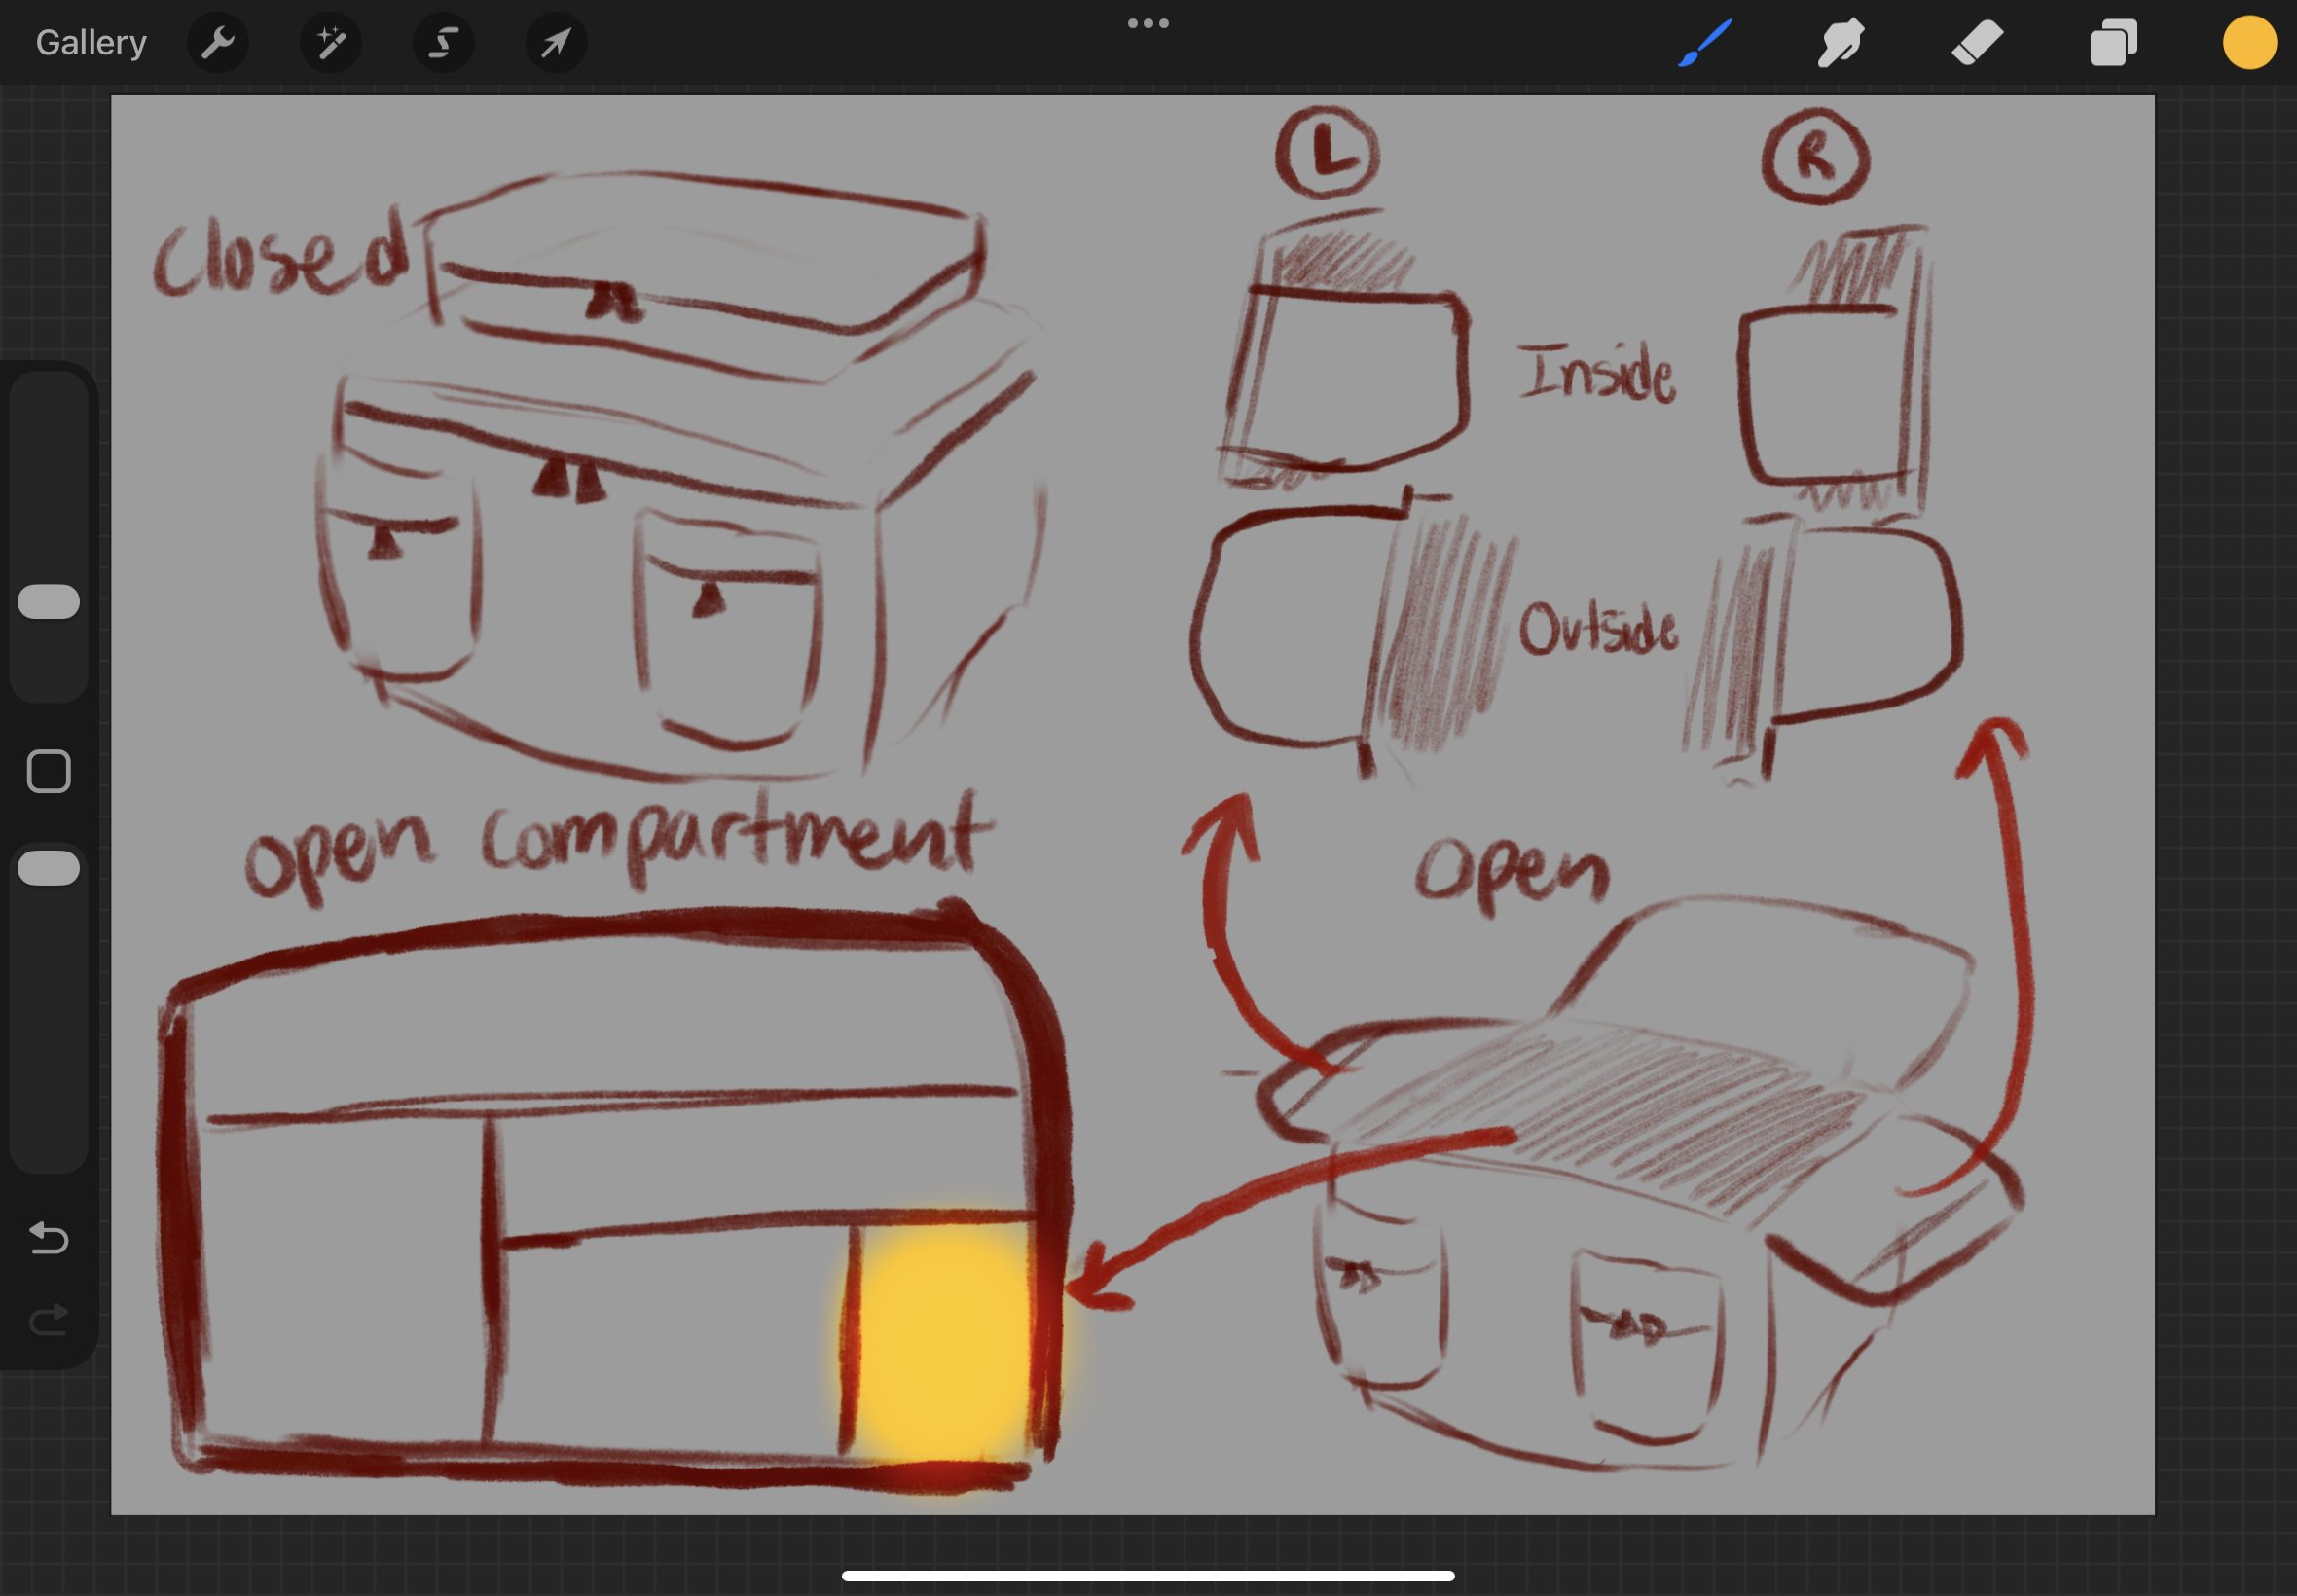Undo the last stroke
The width and height of the screenshot is (2297, 1596).
click(x=49, y=1238)
